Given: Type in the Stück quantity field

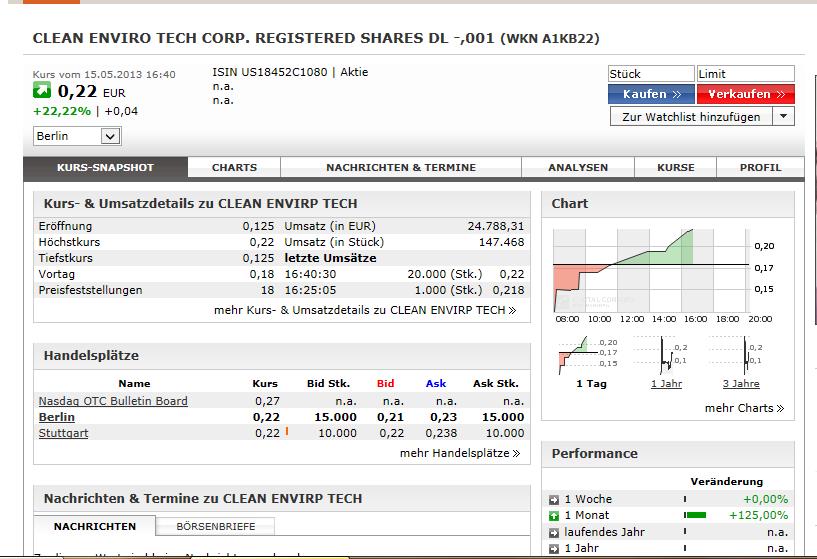Looking at the screenshot, I should 650,74.
